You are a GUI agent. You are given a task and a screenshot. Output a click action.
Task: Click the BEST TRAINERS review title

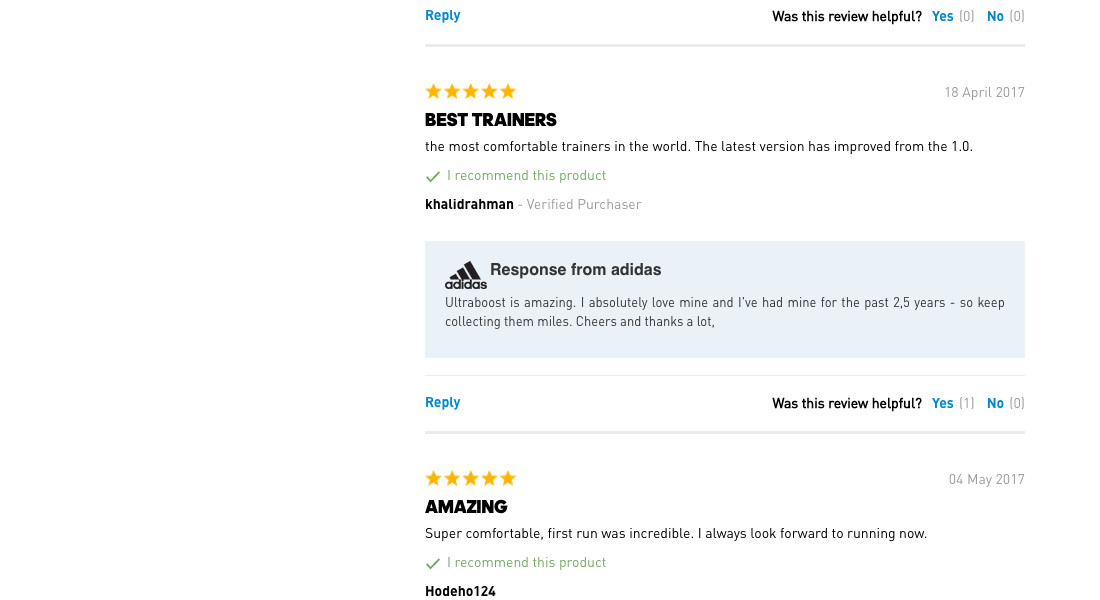pyautogui.click(x=490, y=120)
